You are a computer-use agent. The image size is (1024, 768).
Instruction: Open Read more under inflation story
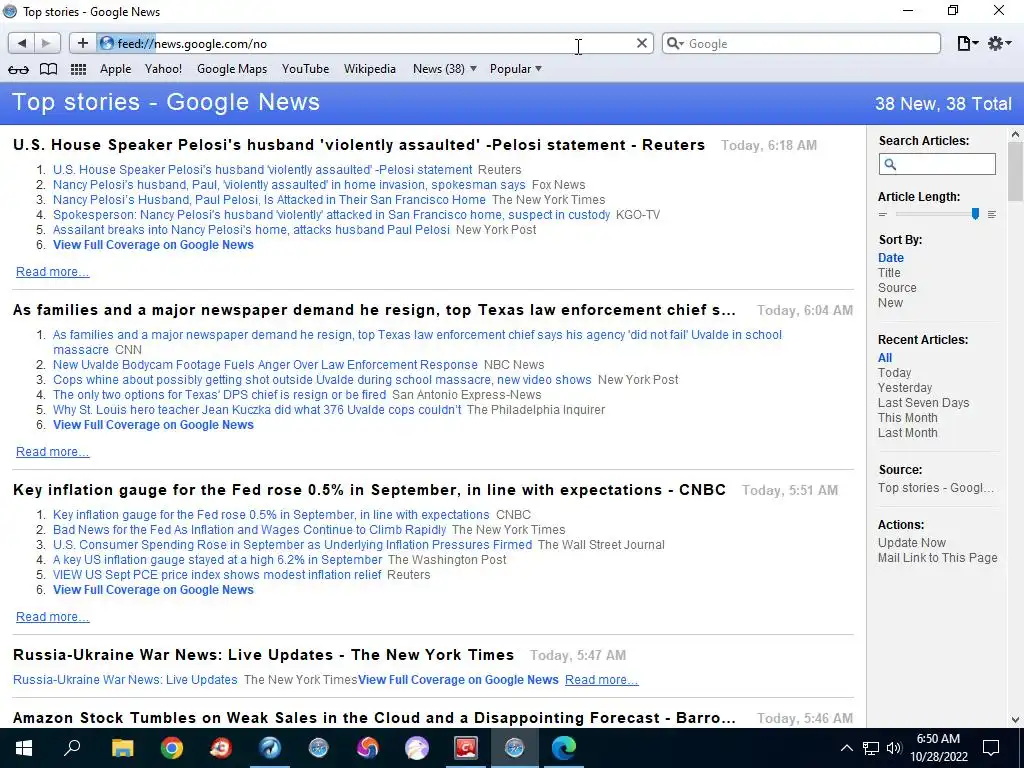tap(52, 617)
